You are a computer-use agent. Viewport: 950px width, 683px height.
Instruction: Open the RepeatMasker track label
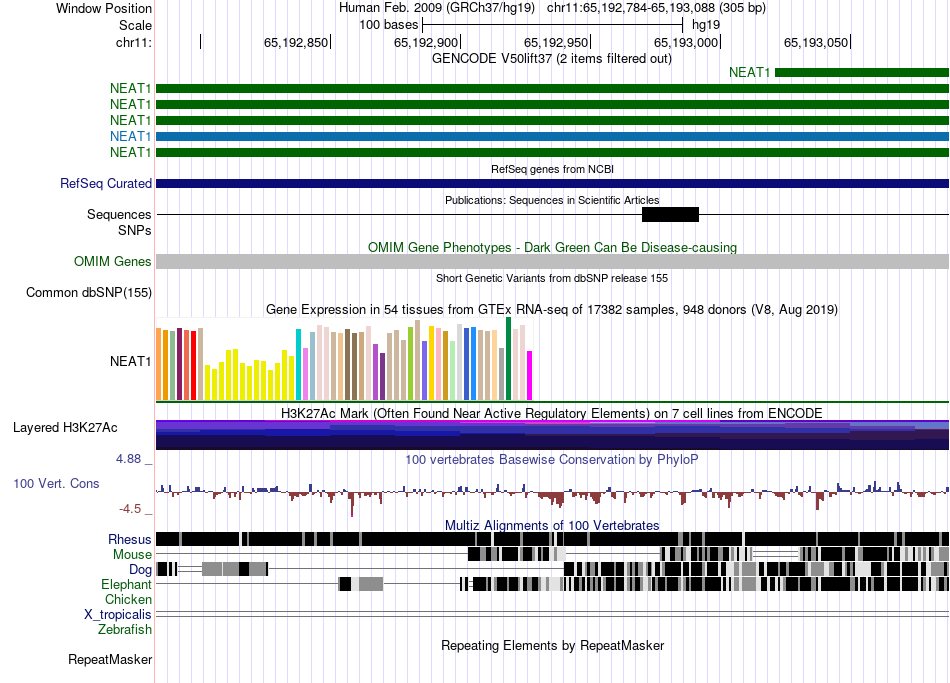coord(110,659)
